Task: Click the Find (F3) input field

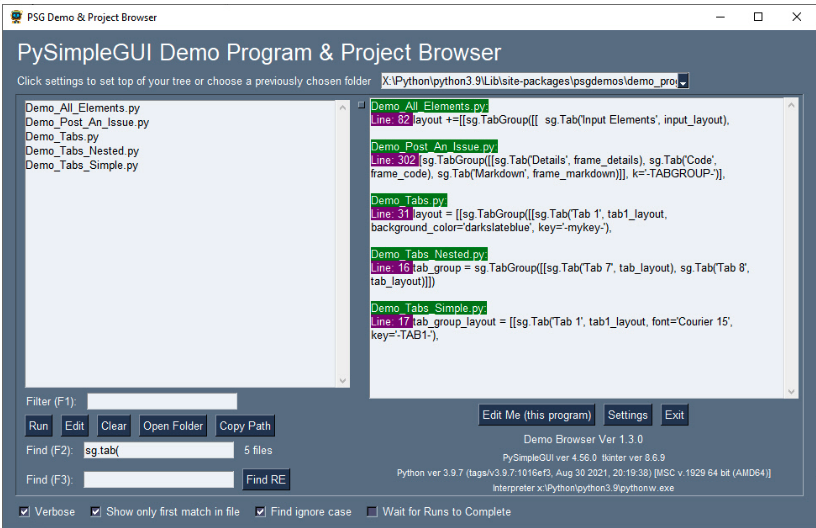Action: point(159,480)
